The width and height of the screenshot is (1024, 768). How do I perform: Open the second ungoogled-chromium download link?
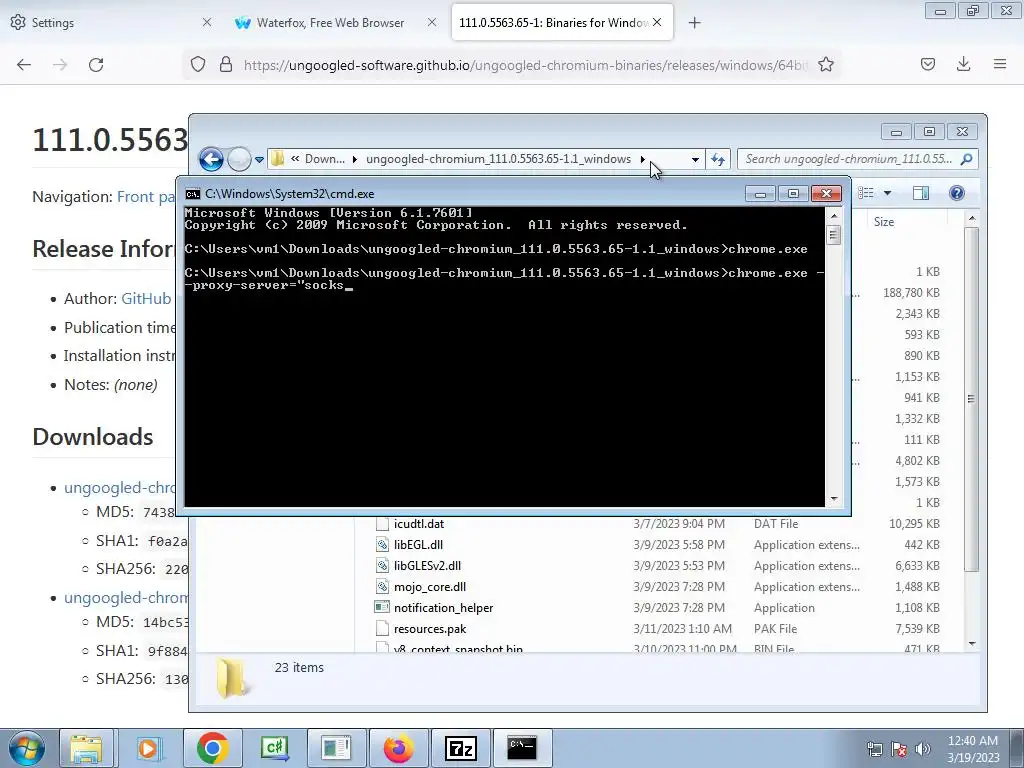pyautogui.click(x=126, y=598)
